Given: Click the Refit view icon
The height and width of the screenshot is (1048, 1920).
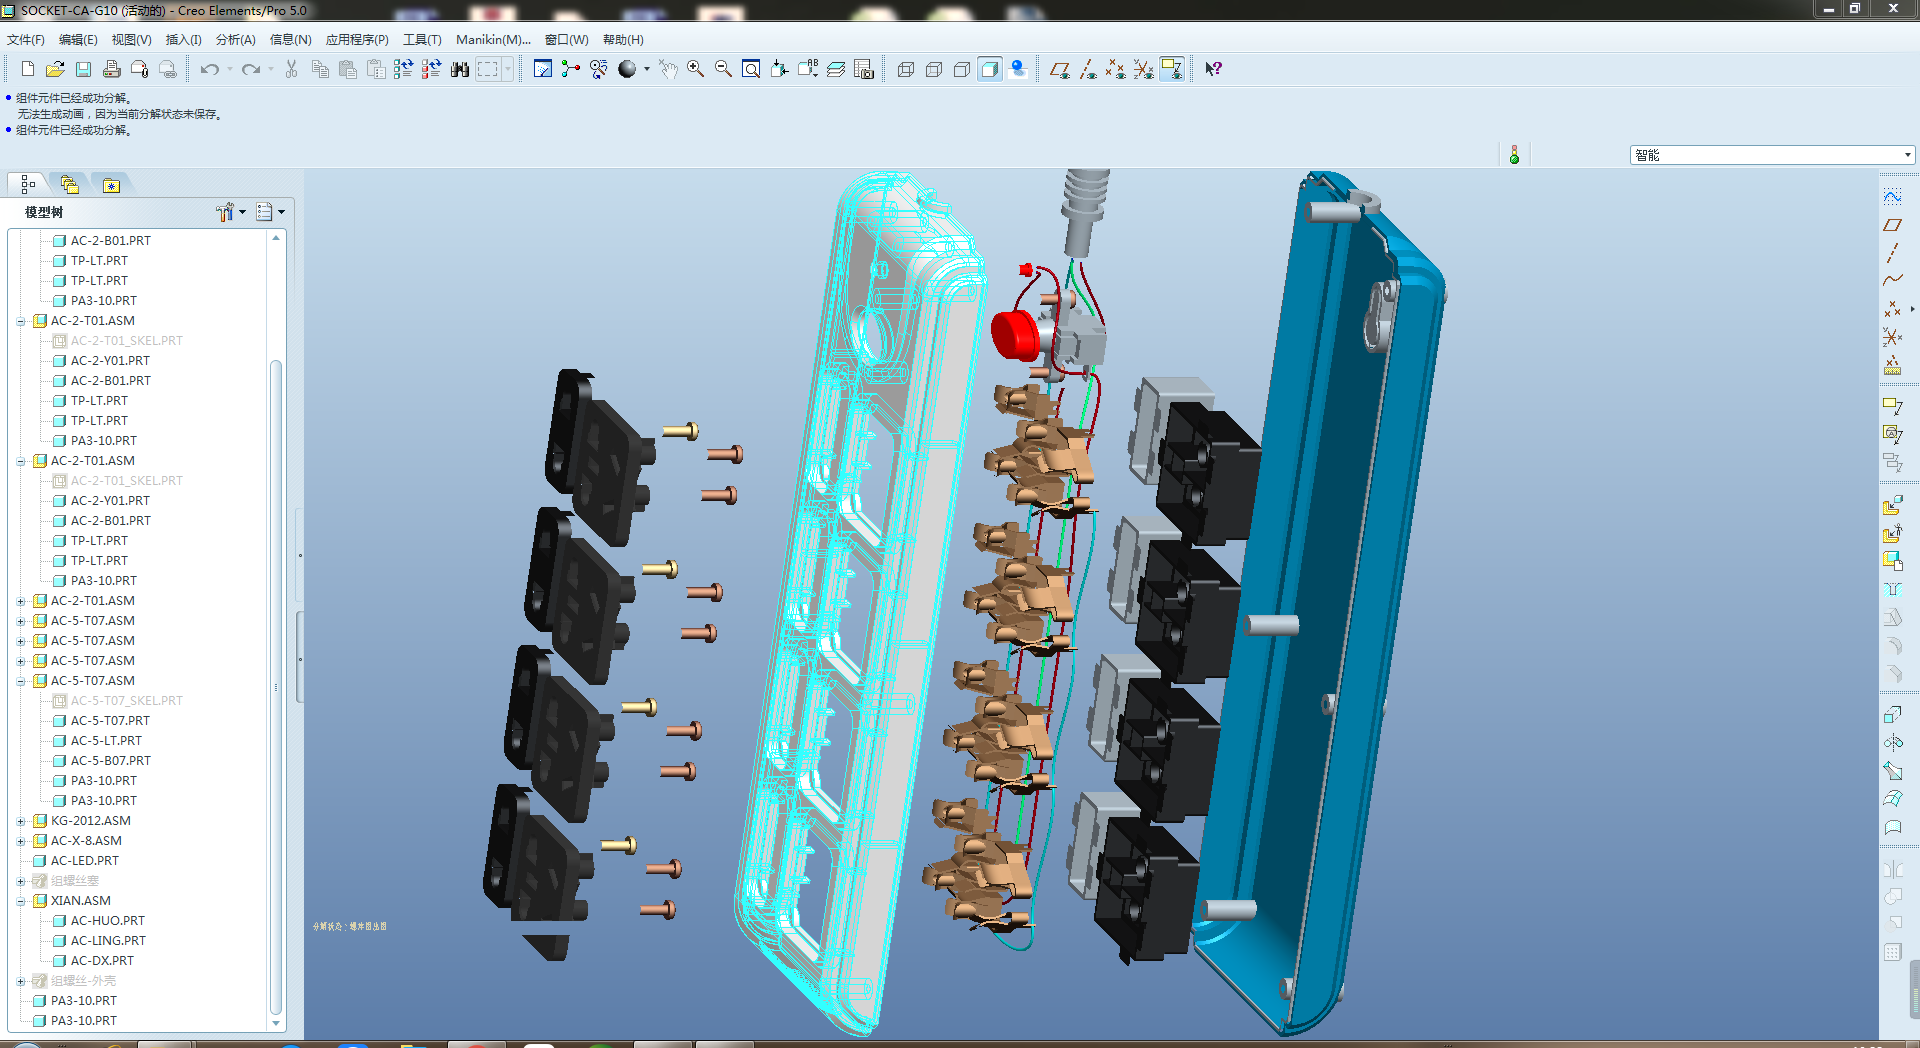Looking at the screenshot, I should tap(751, 69).
